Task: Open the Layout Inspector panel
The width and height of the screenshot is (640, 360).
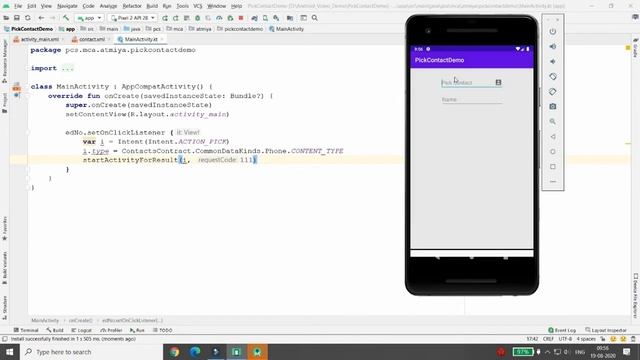Action: click(x=606, y=330)
